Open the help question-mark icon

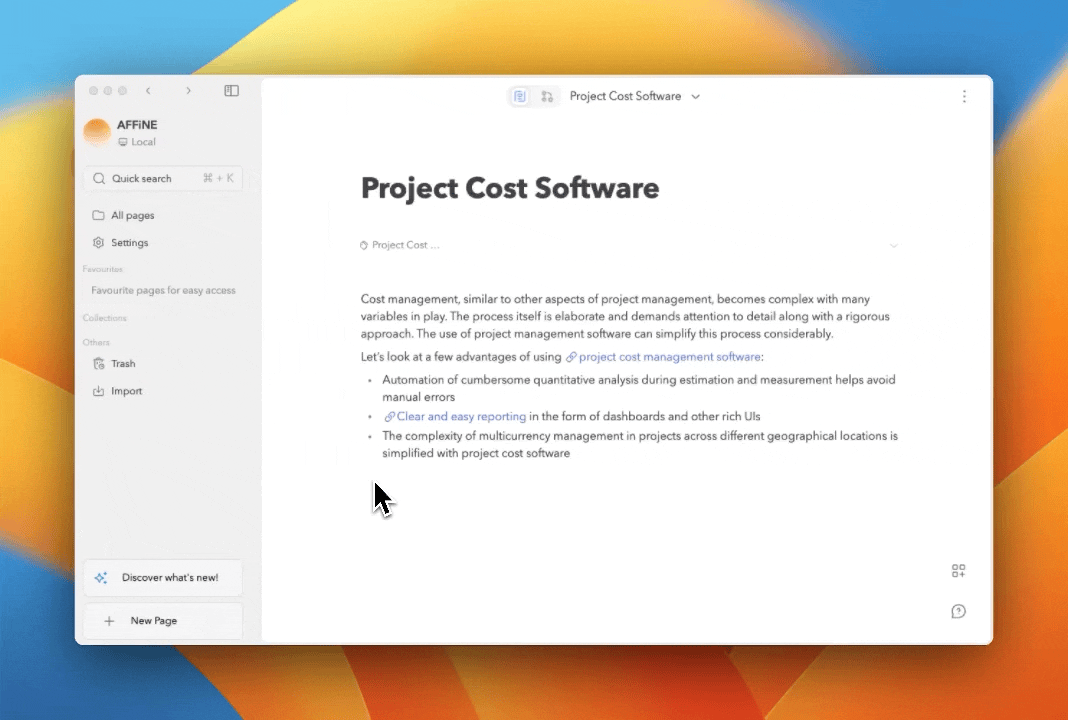[x=958, y=611]
